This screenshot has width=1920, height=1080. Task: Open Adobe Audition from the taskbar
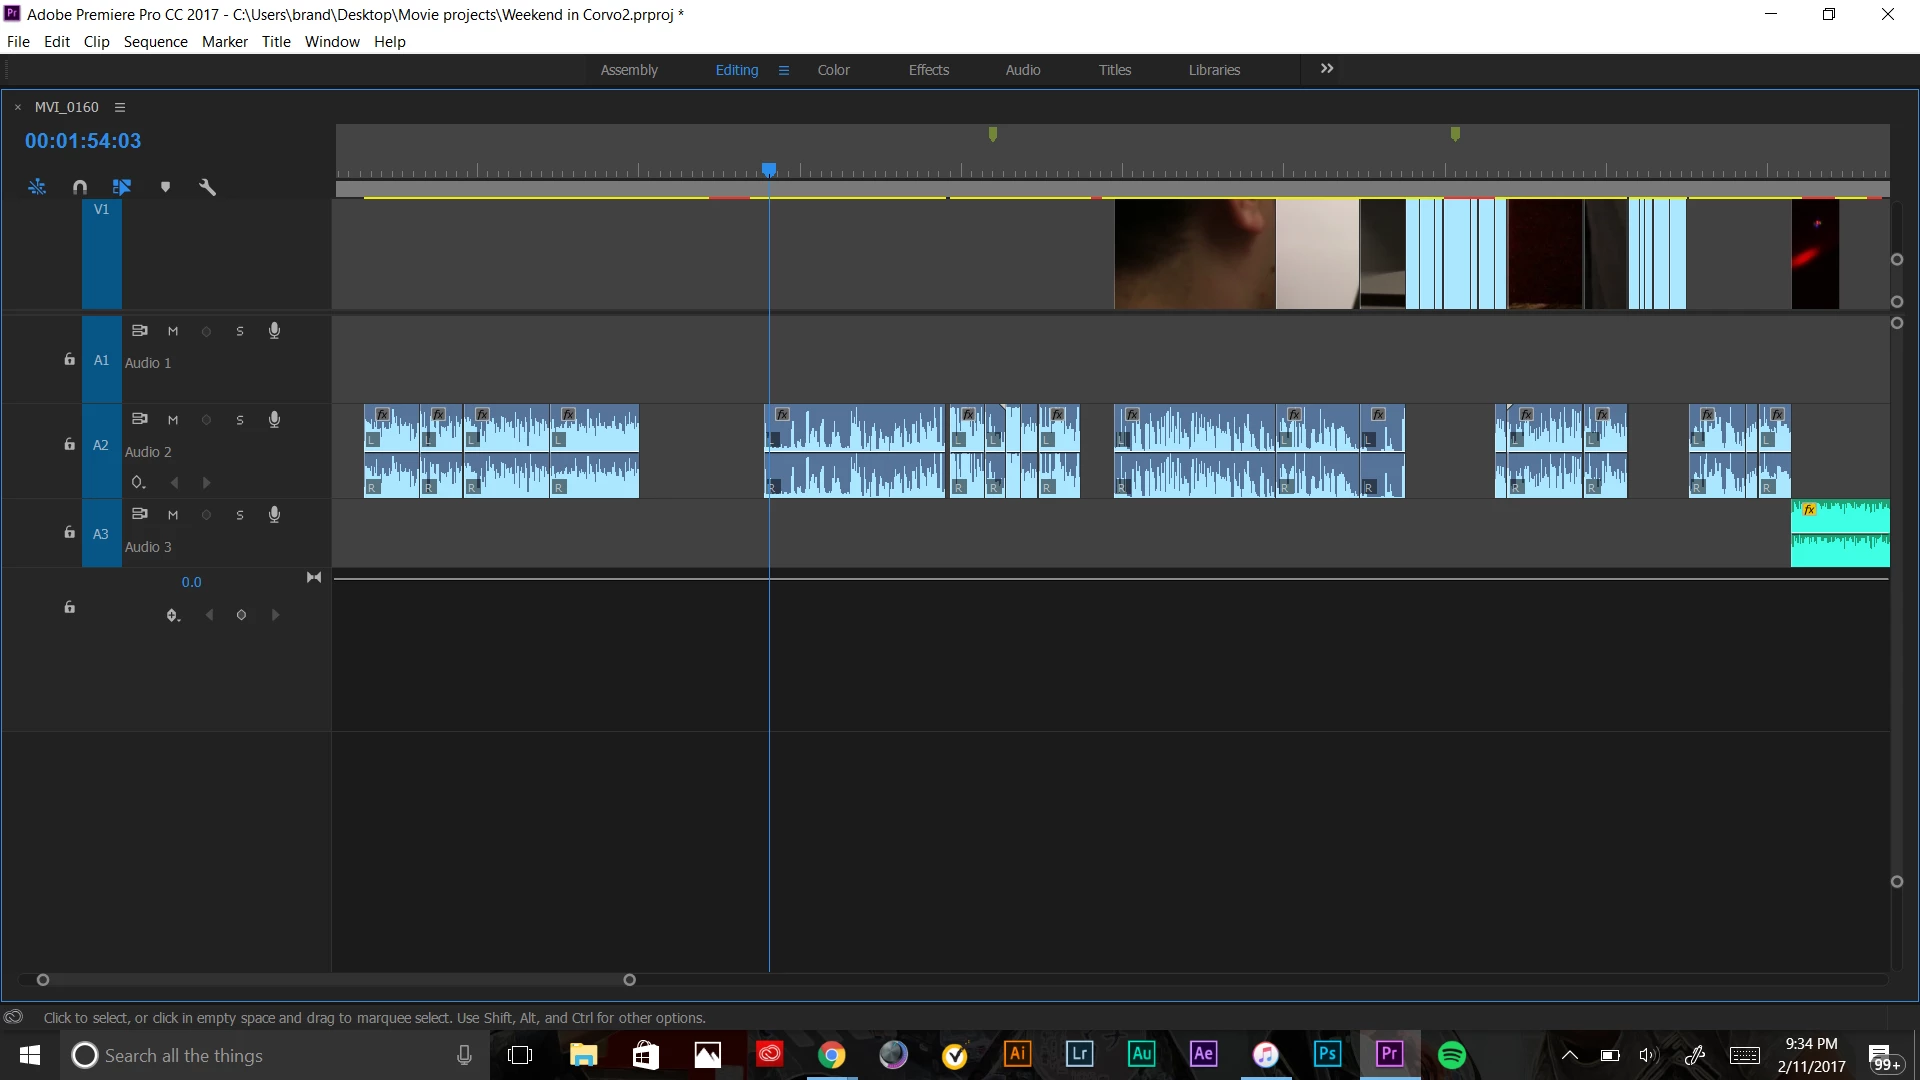click(x=1141, y=1054)
